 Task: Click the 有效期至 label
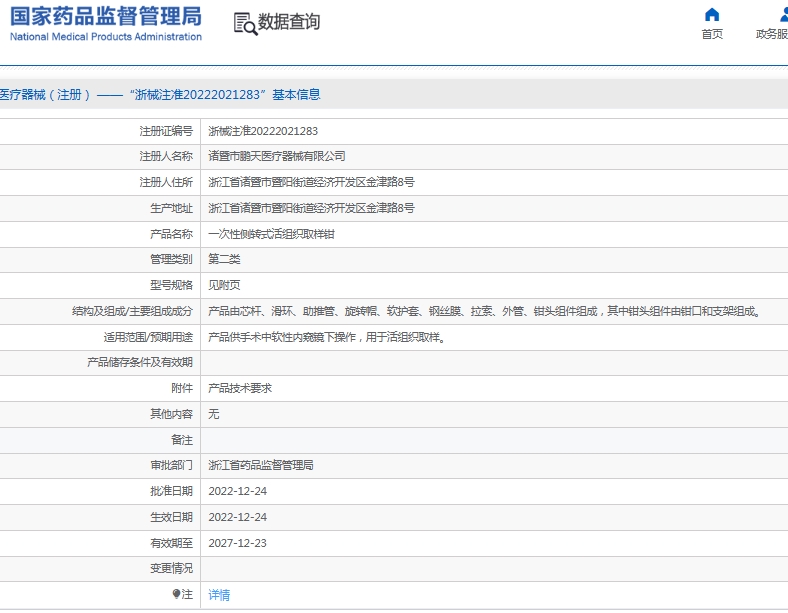[x=171, y=543]
